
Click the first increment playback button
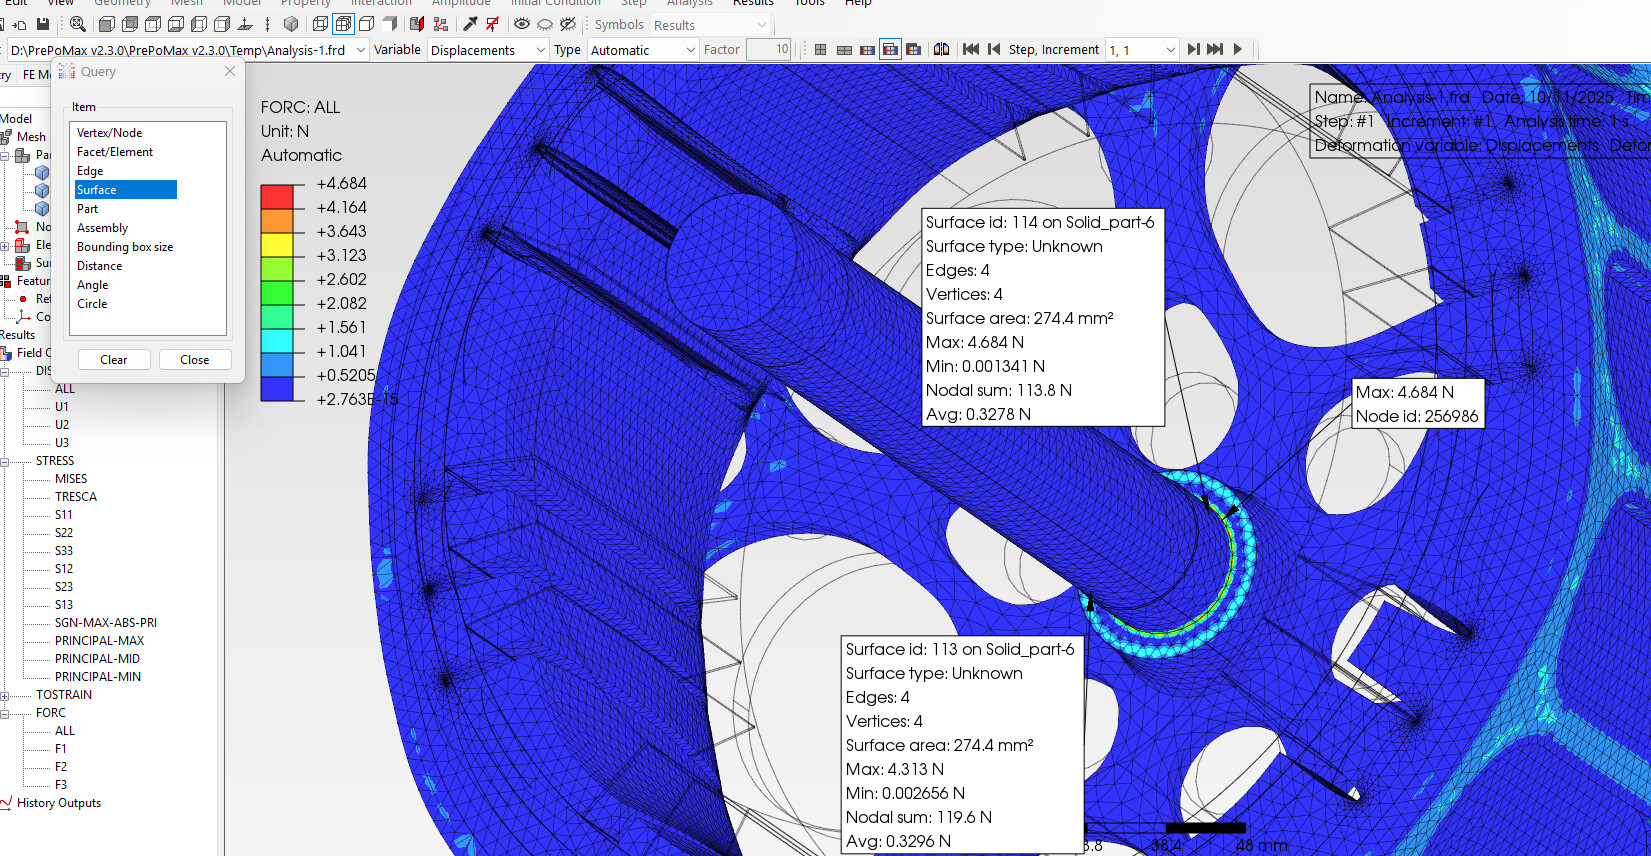(970, 49)
